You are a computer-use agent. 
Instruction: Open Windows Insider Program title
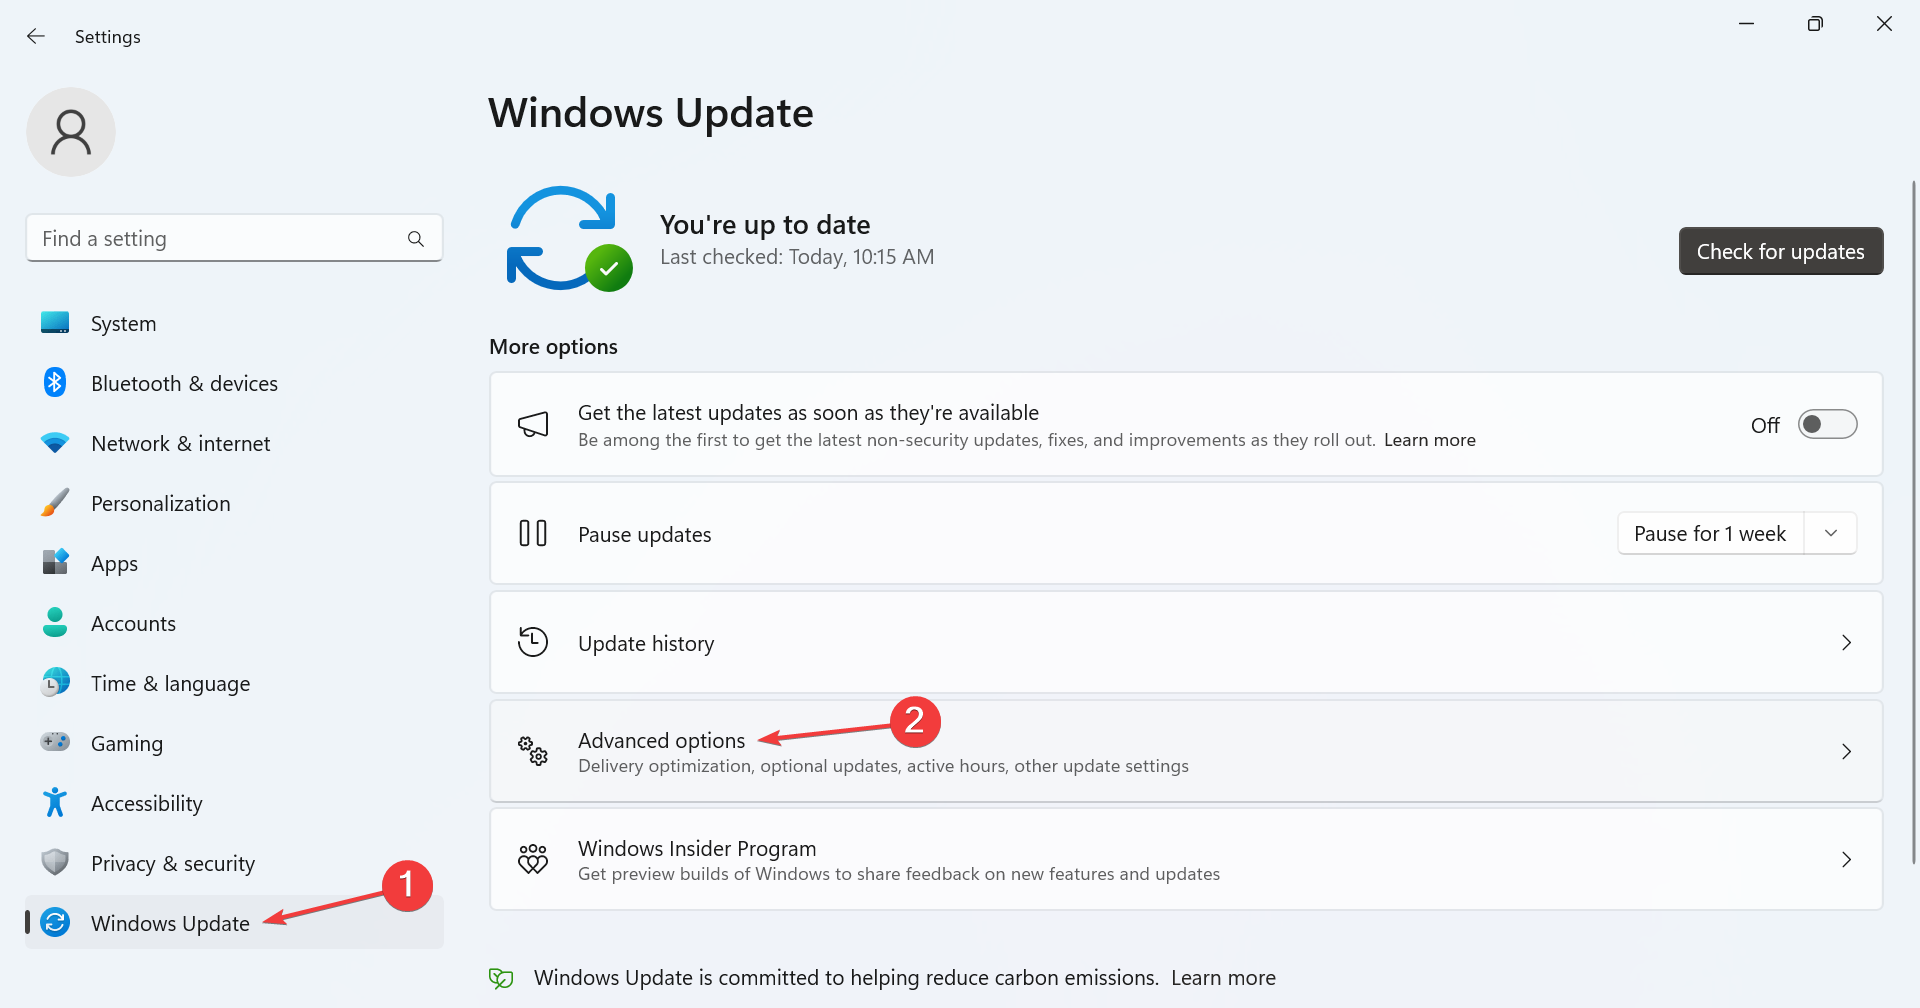coord(697,848)
